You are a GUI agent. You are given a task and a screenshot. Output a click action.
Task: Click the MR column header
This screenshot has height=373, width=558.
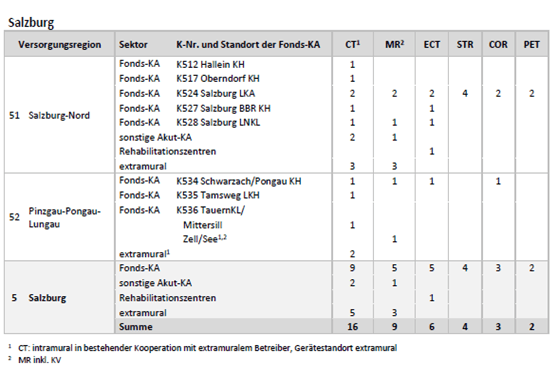click(x=394, y=44)
